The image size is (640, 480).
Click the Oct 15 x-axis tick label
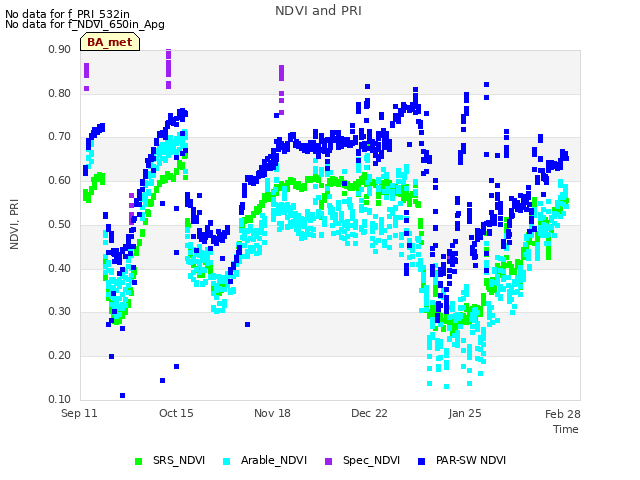click(x=176, y=413)
